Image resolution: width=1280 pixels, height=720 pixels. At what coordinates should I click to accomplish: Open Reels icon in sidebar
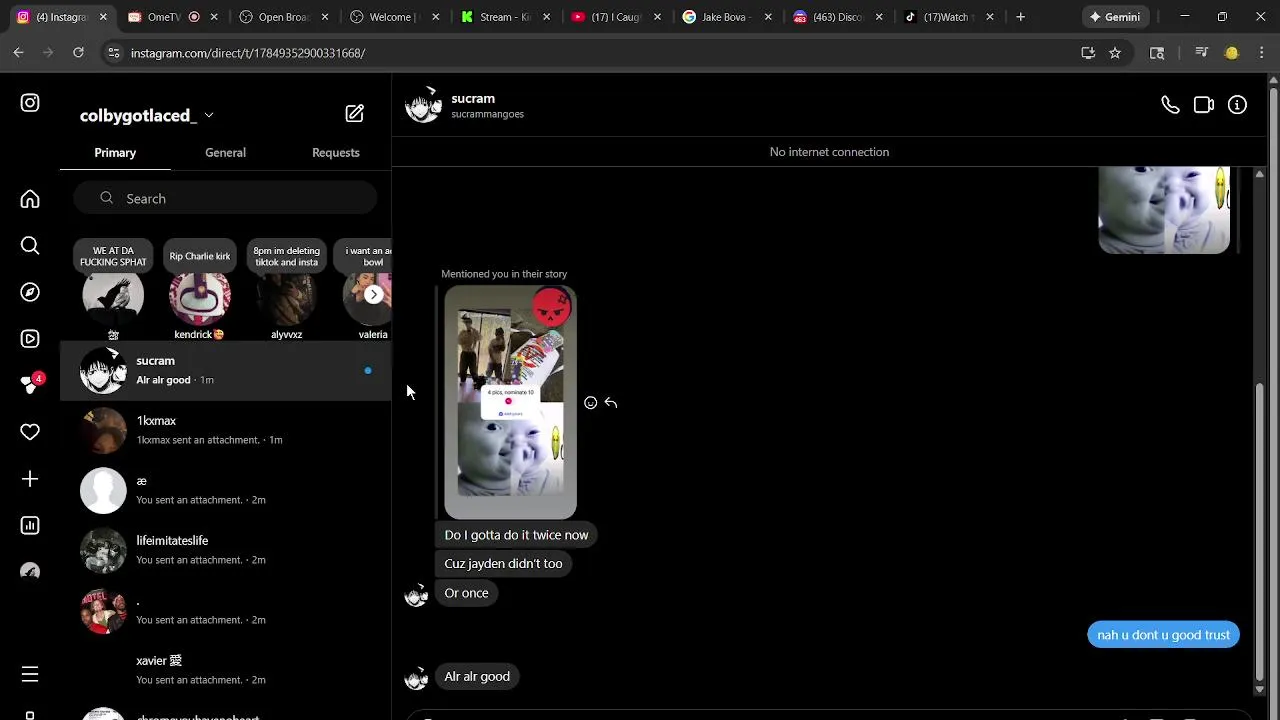pyautogui.click(x=30, y=339)
